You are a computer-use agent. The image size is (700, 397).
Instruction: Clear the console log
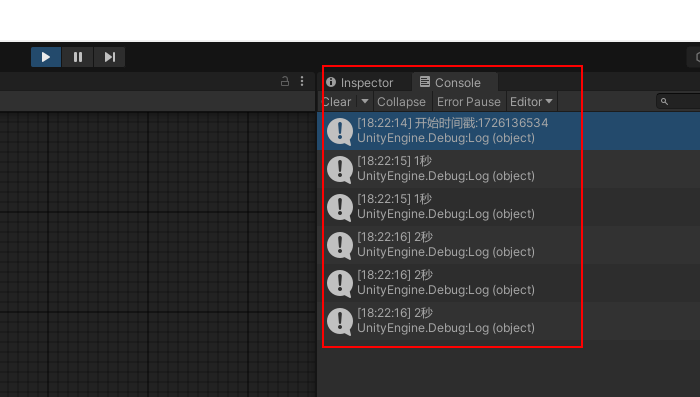coord(337,102)
